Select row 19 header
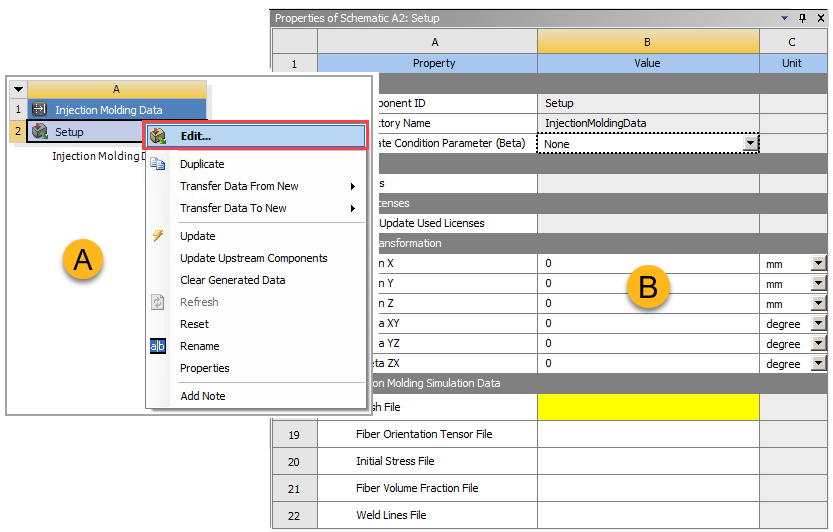The image size is (833, 532). tap(294, 435)
